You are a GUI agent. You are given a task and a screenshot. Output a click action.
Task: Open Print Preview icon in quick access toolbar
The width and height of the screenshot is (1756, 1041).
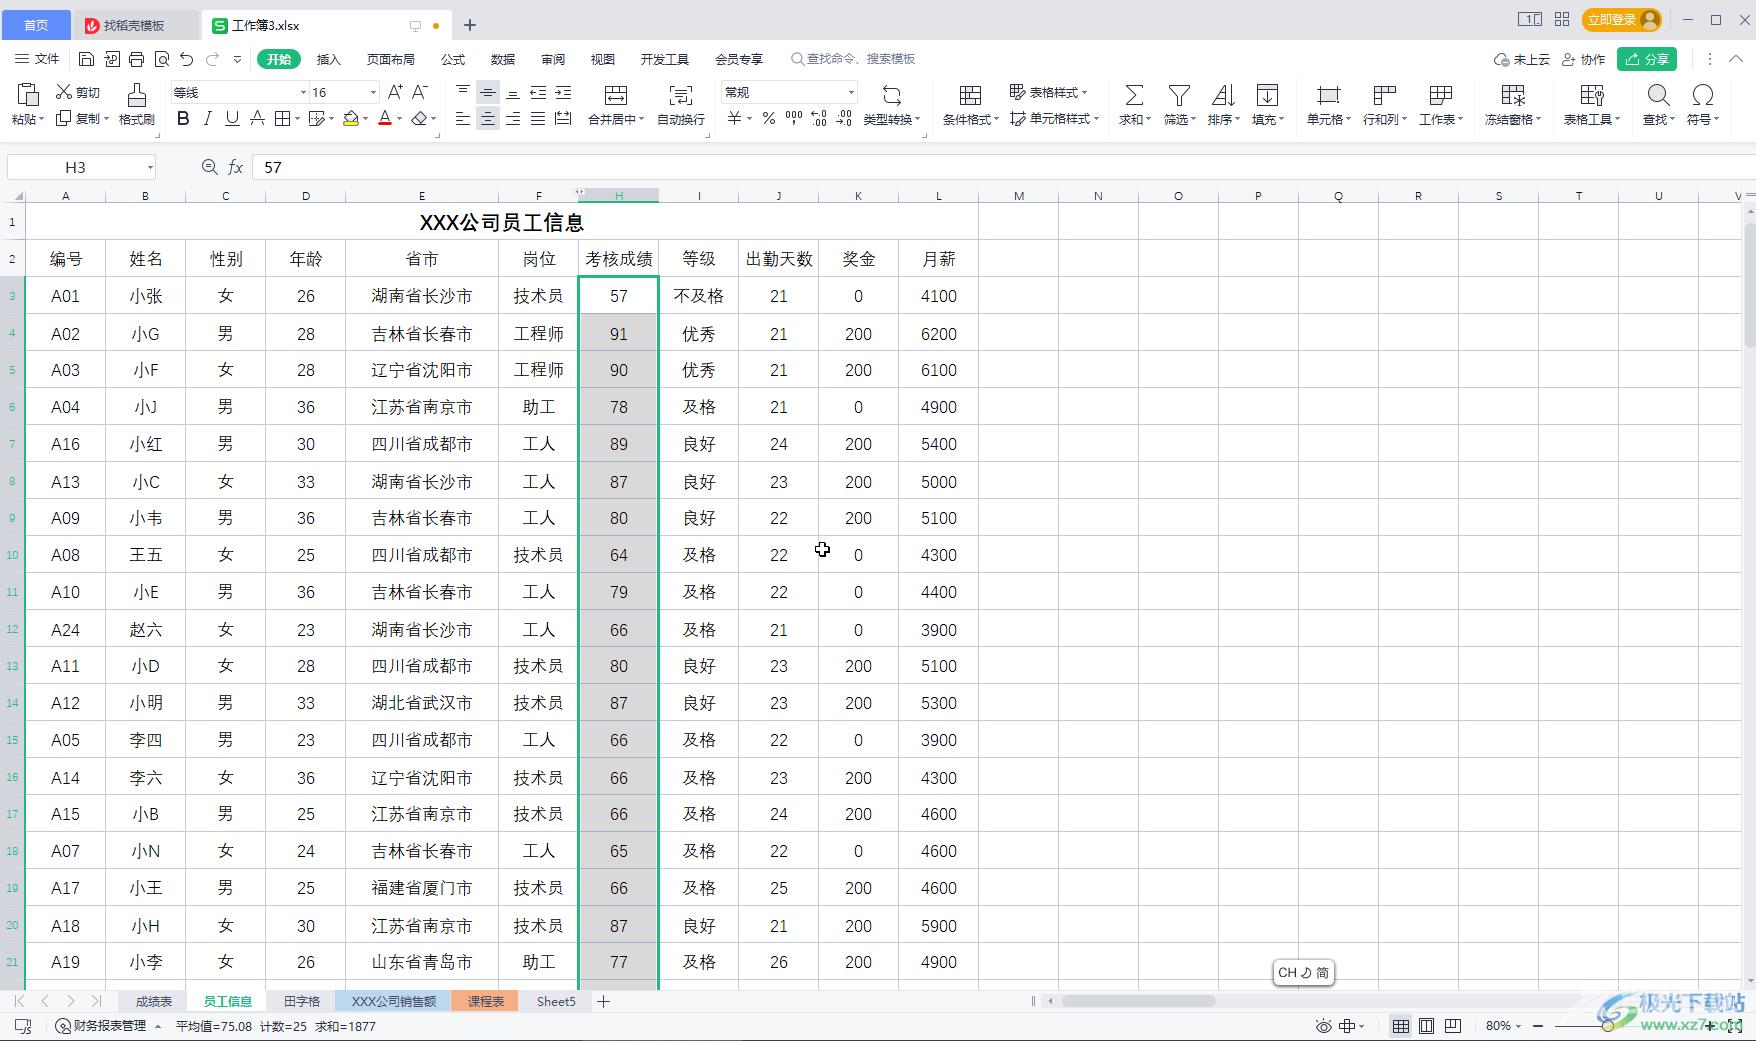(x=162, y=59)
